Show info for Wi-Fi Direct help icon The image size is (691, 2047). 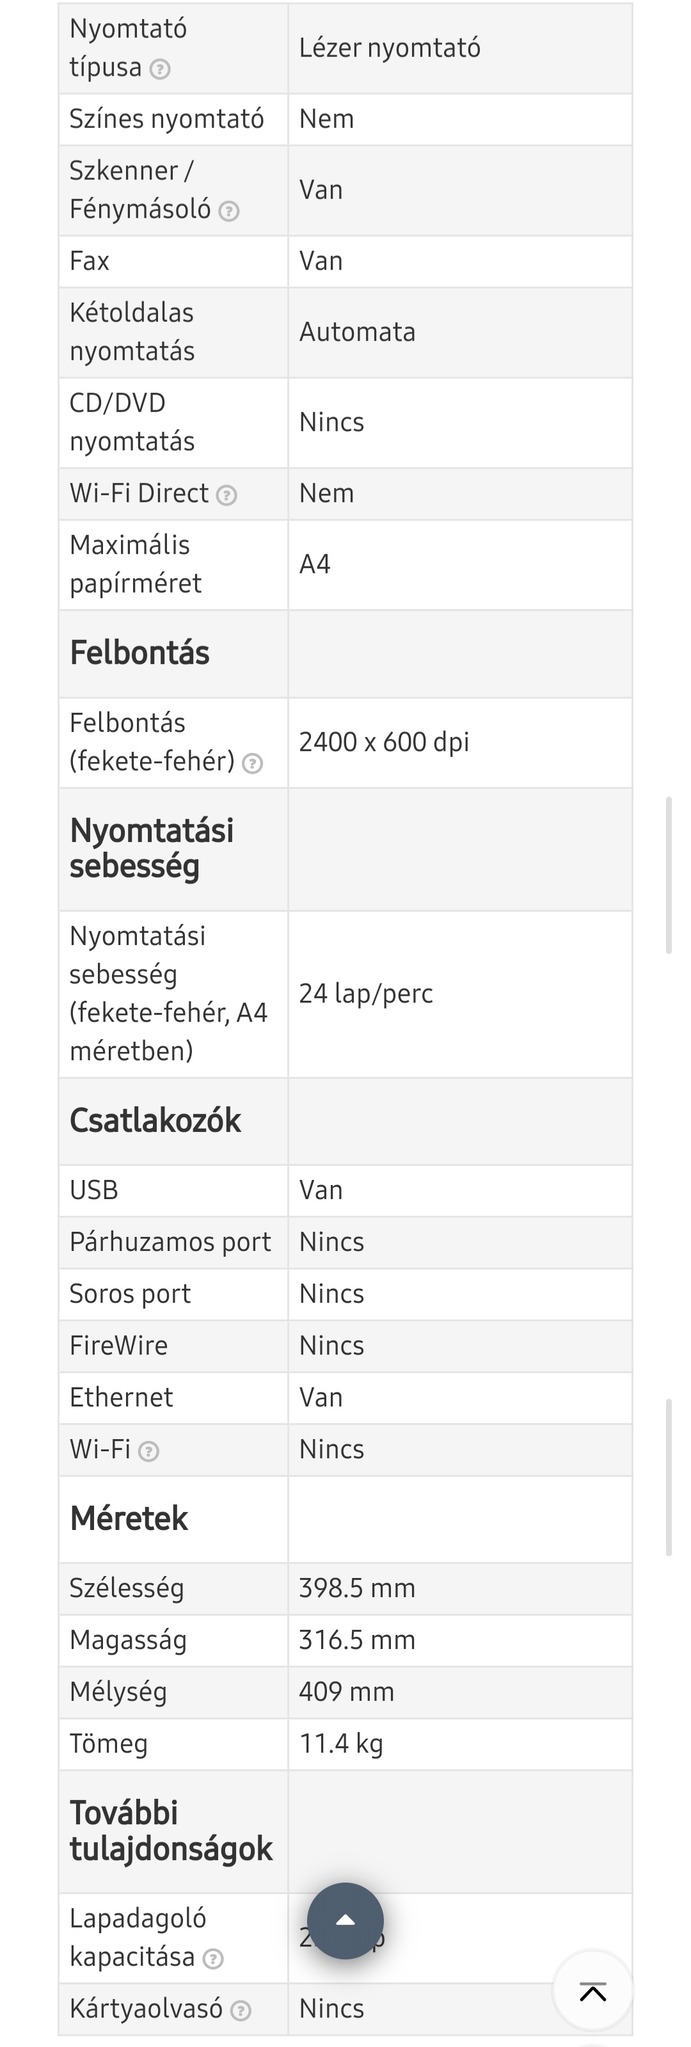[227, 495]
